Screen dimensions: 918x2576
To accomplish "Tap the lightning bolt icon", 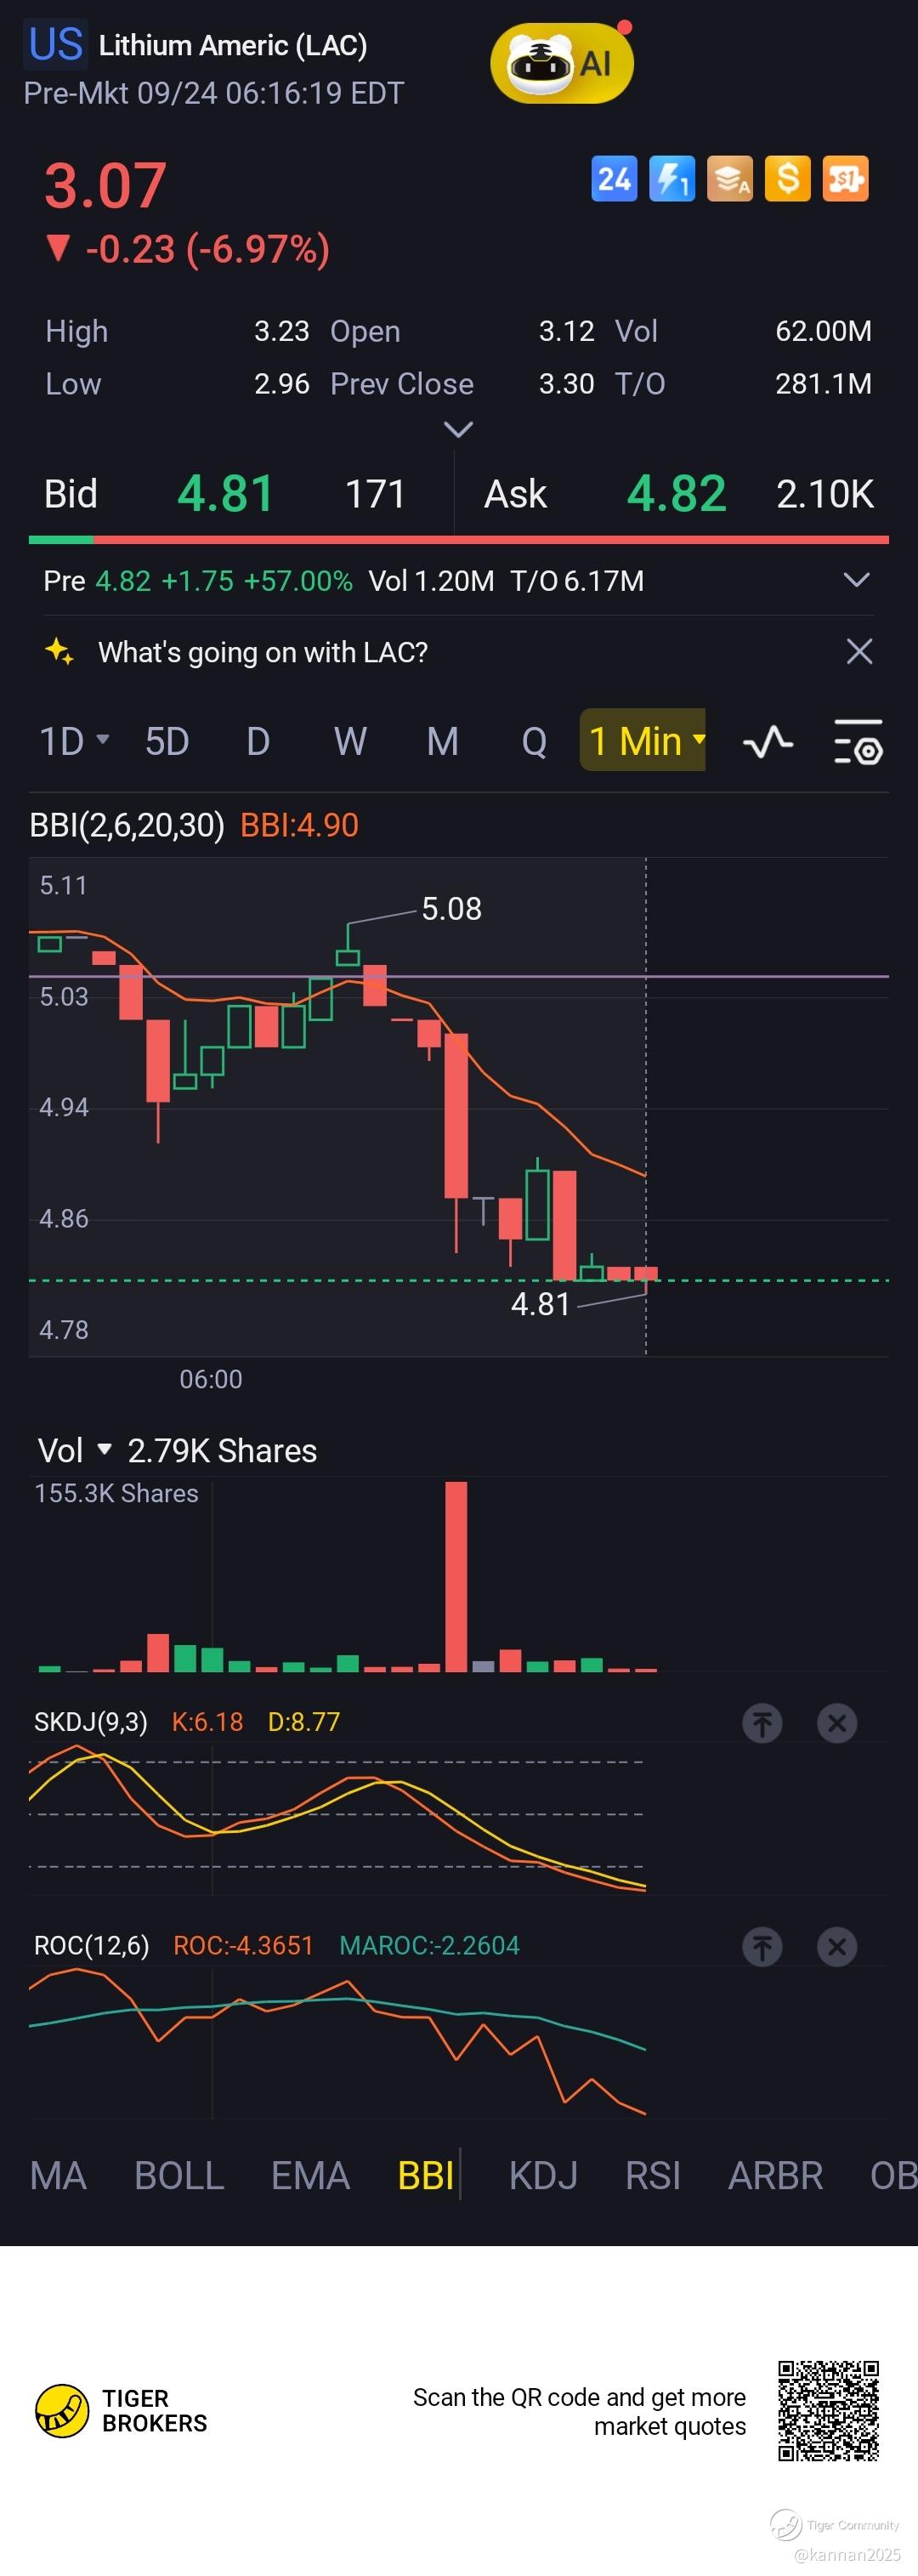I will [x=672, y=180].
